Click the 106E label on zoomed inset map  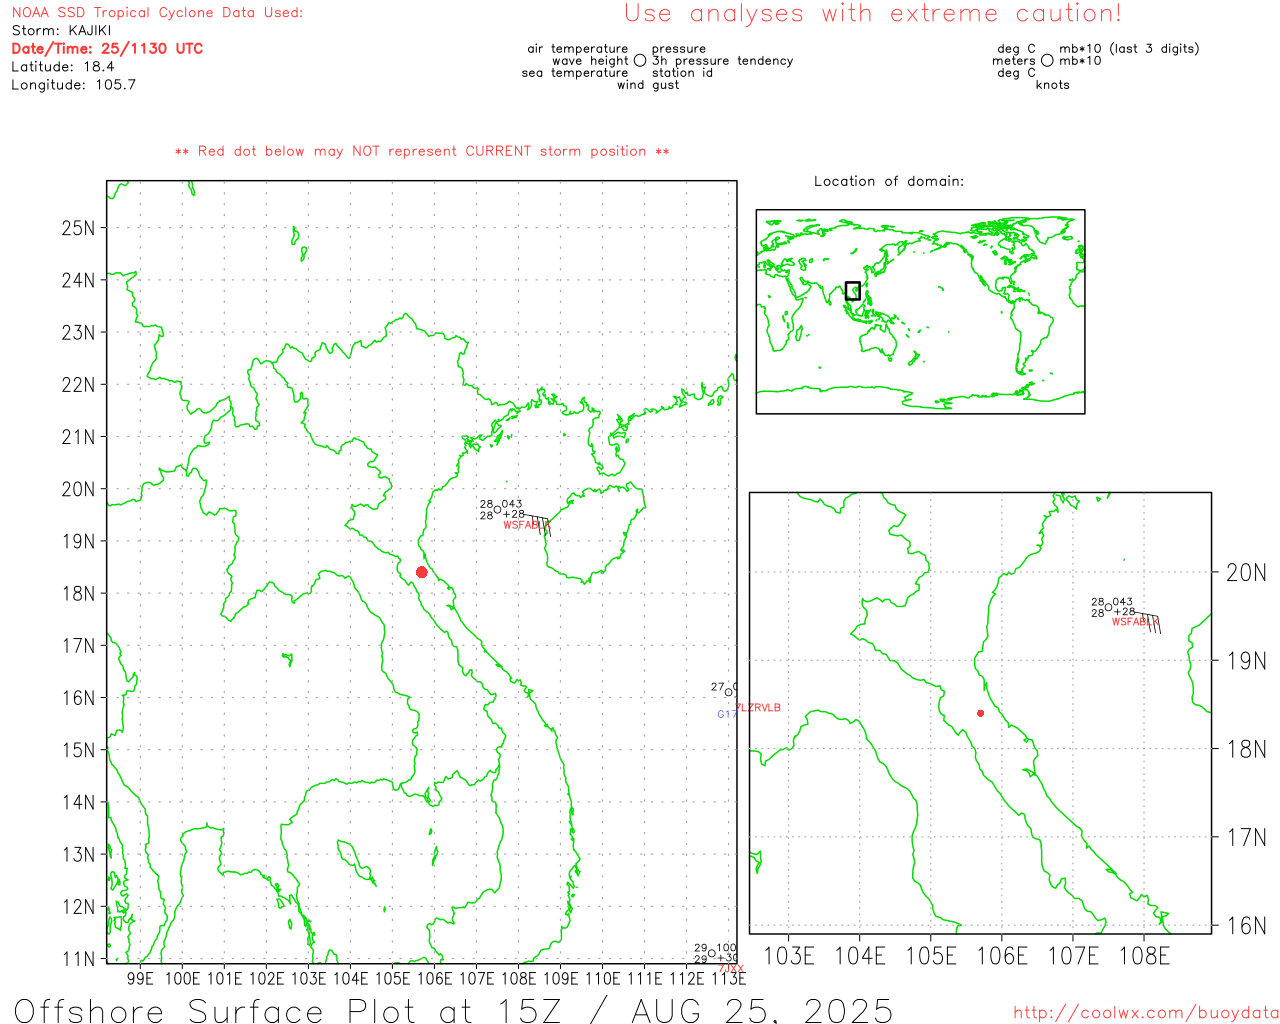tap(1002, 956)
